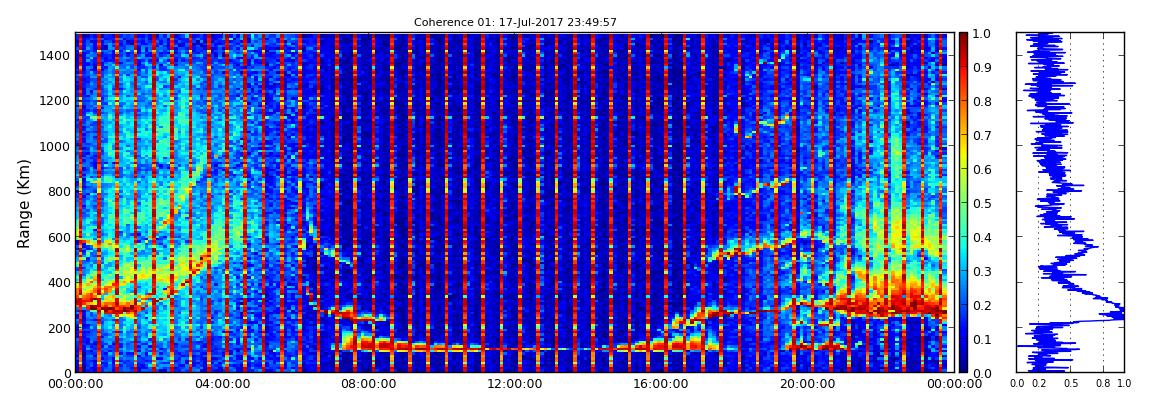Click the 1200 range axis tick label

(x=54, y=100)
